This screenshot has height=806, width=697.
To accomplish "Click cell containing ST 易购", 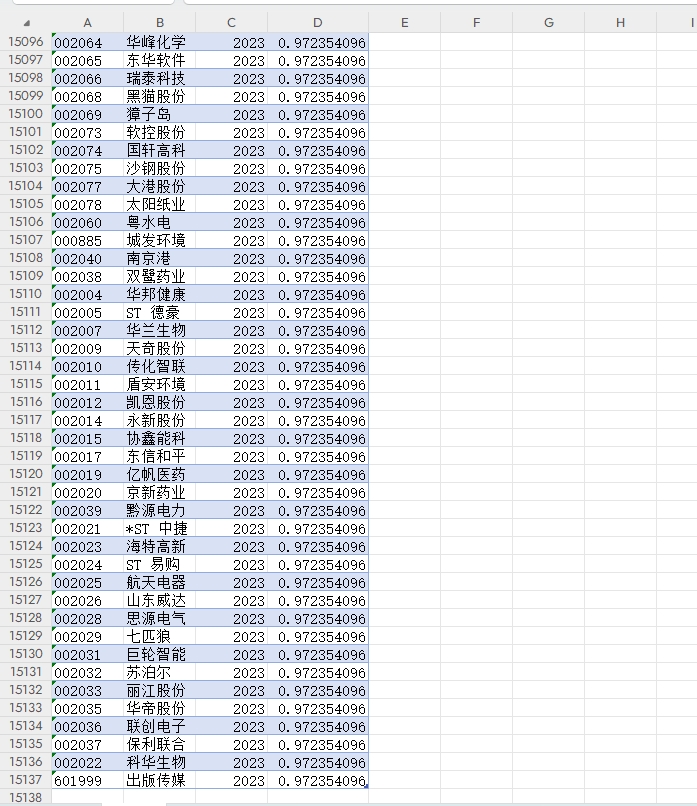I will [159, 563].
